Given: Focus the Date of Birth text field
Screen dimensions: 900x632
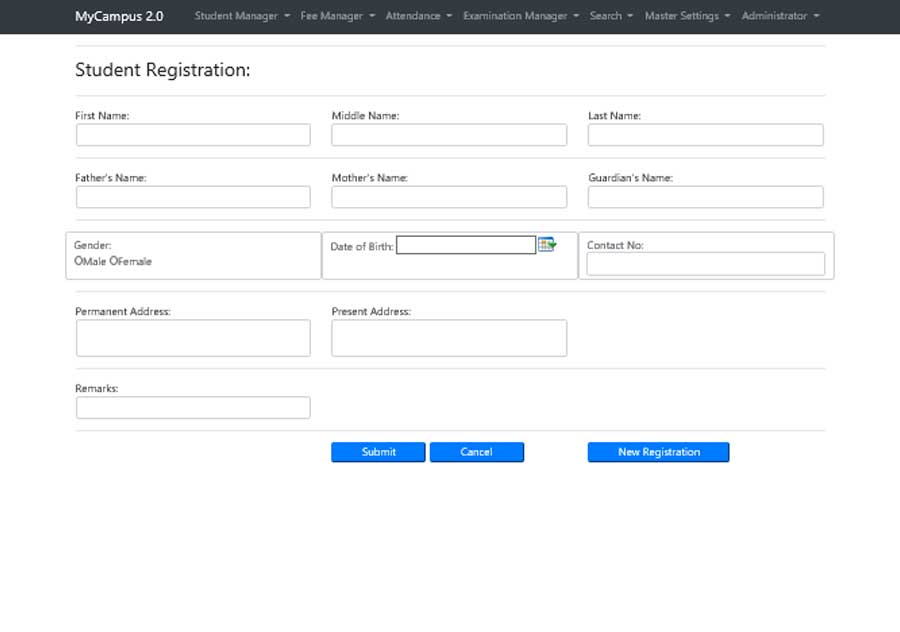Looking at the screenshot, I should (465, 245).
